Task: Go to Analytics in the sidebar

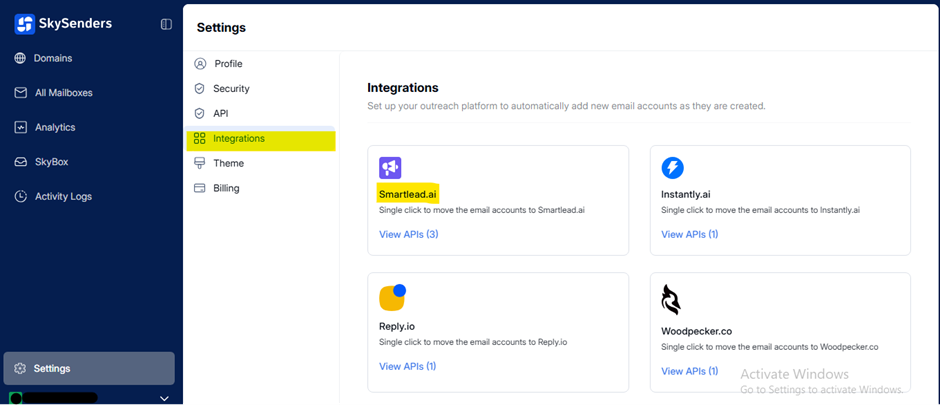Action: pos(54,127)
